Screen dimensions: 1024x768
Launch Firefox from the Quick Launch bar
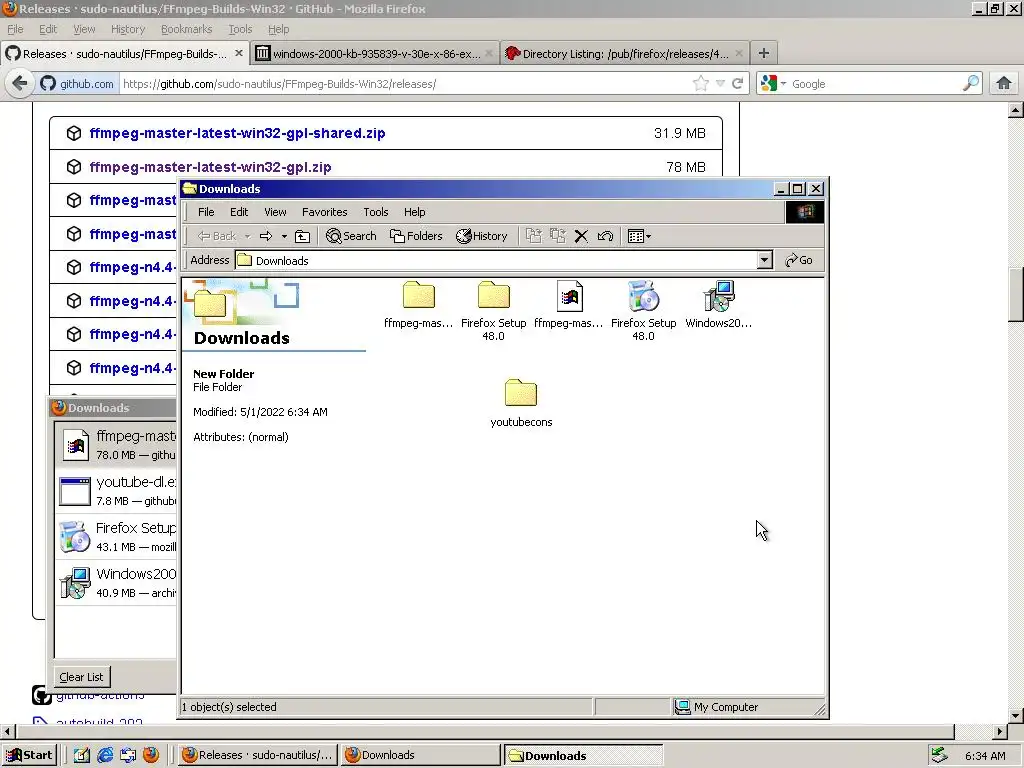(x=151, y=756)
